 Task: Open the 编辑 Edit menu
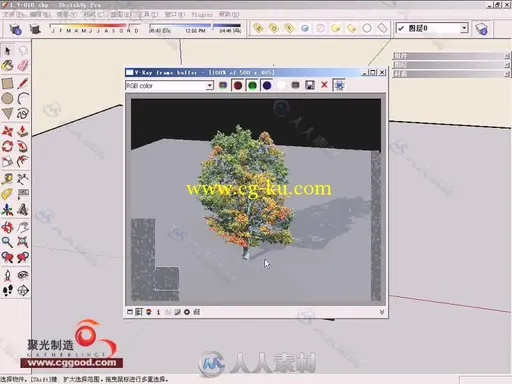point(40,14)
